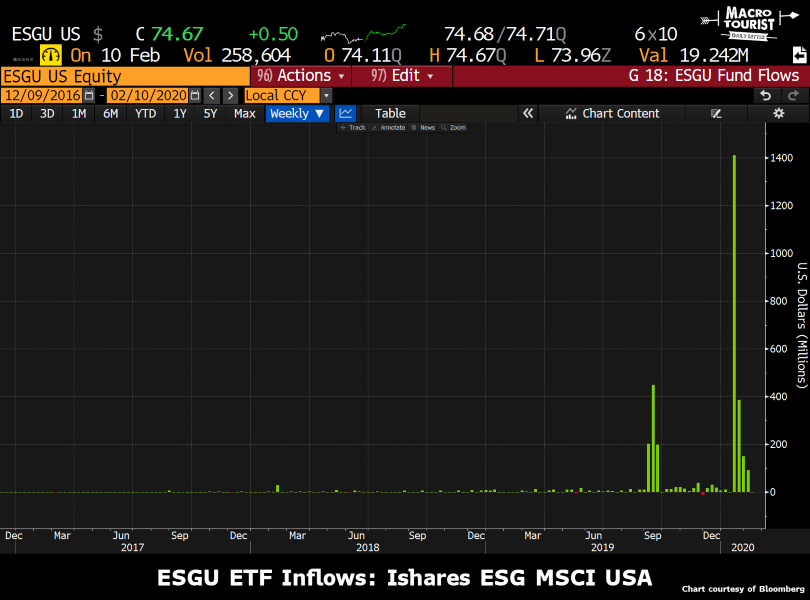Screen dimensions: 810x600
Task: Click the +0.50 price change value
Action: click(x=273, y=34)
